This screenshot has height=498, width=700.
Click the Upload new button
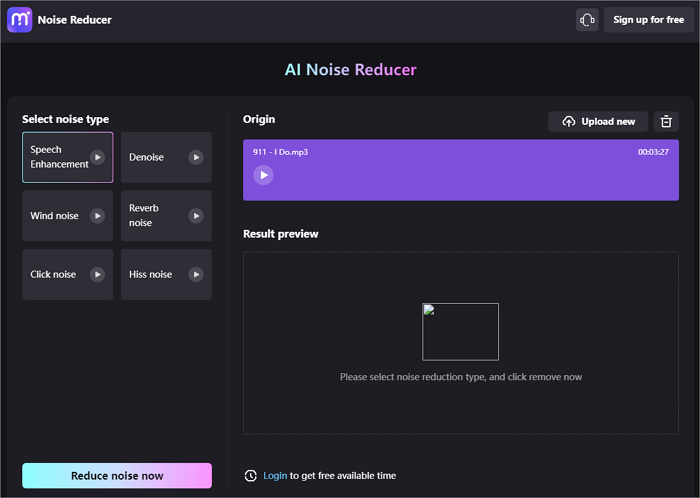coord(598,121)
